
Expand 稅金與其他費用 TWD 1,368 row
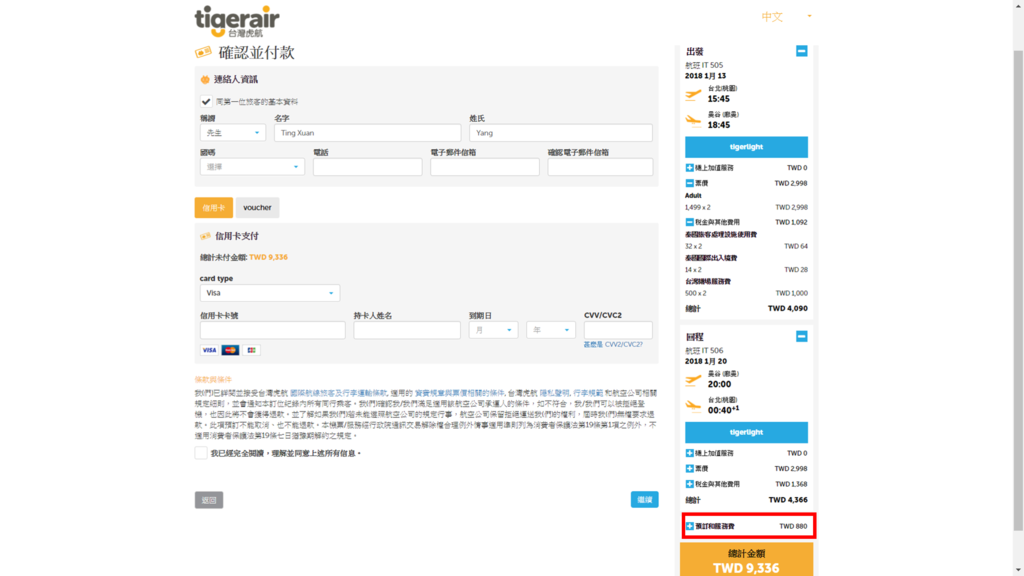click(690, 485)
